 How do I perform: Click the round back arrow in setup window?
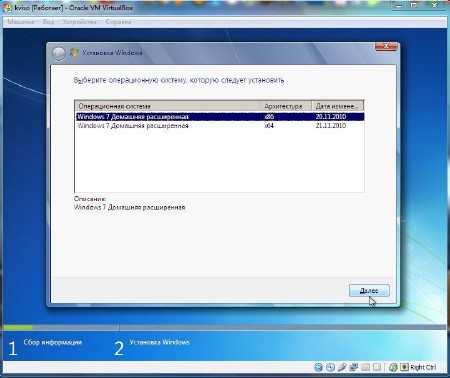[x=59, y=54]
